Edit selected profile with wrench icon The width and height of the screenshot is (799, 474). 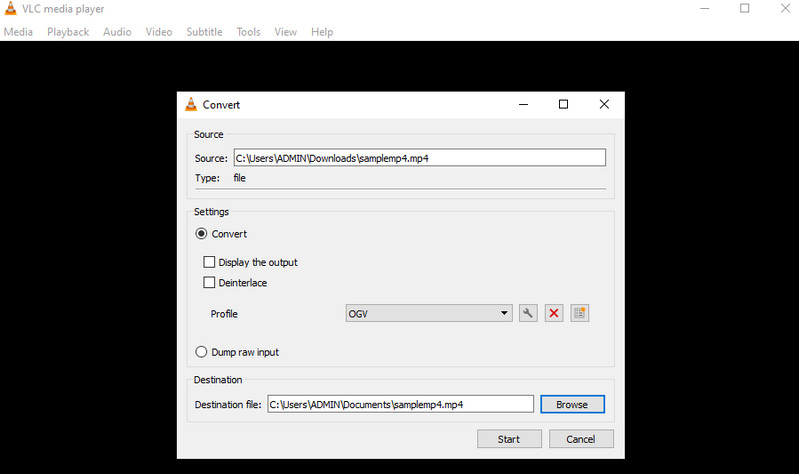tap(528, 313)
